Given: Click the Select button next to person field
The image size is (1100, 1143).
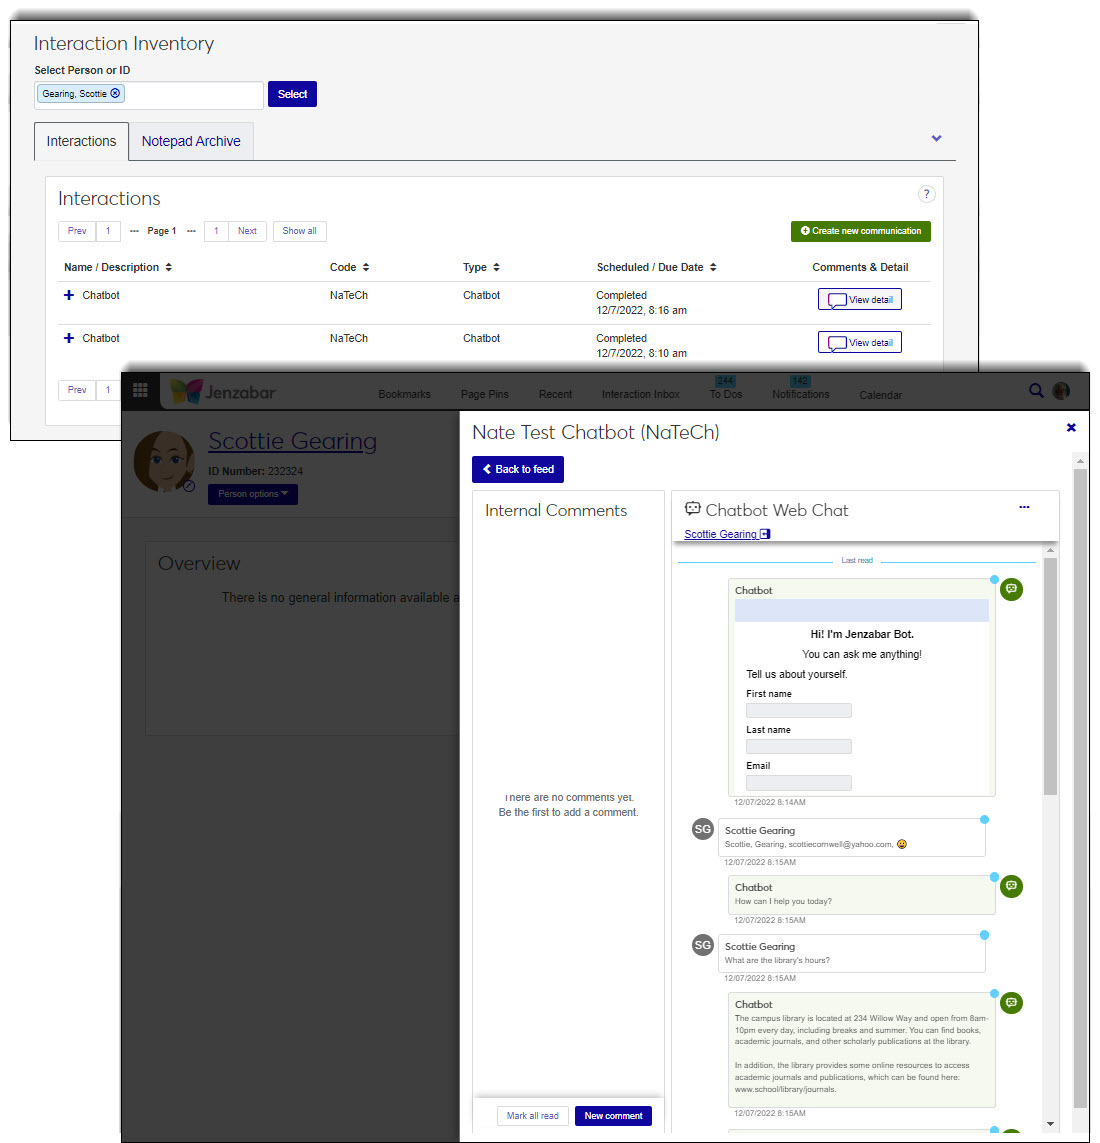Looking at the screenshot, I should [x=292, y=94].
